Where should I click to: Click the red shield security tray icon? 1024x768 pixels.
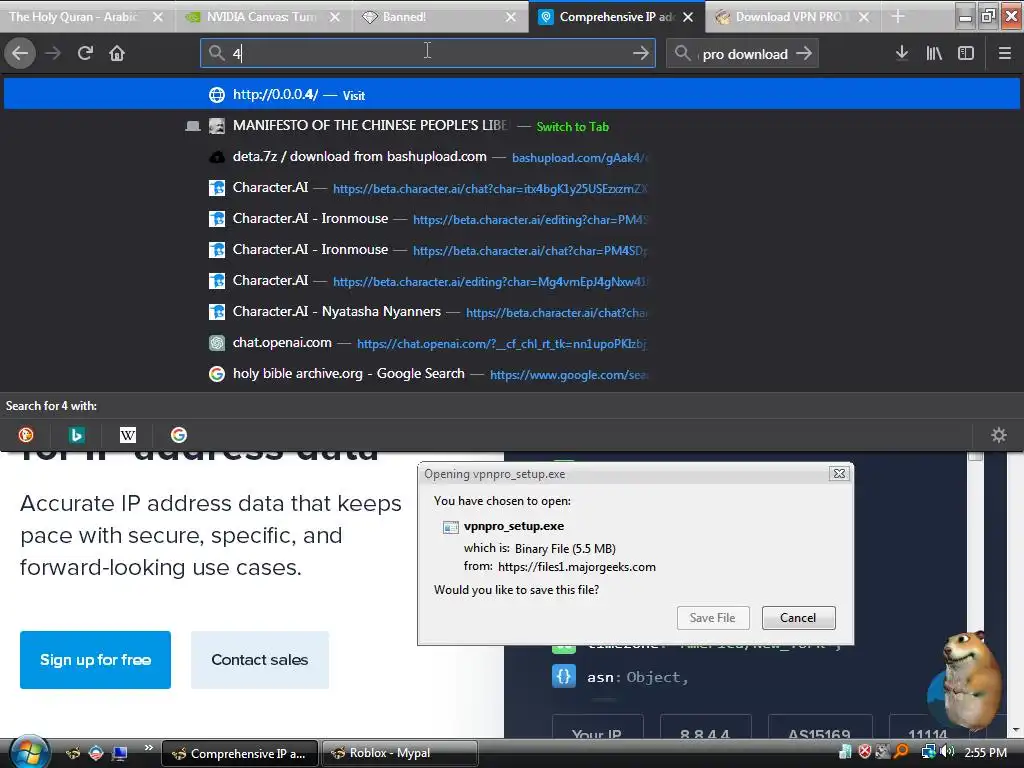point(865,752)
